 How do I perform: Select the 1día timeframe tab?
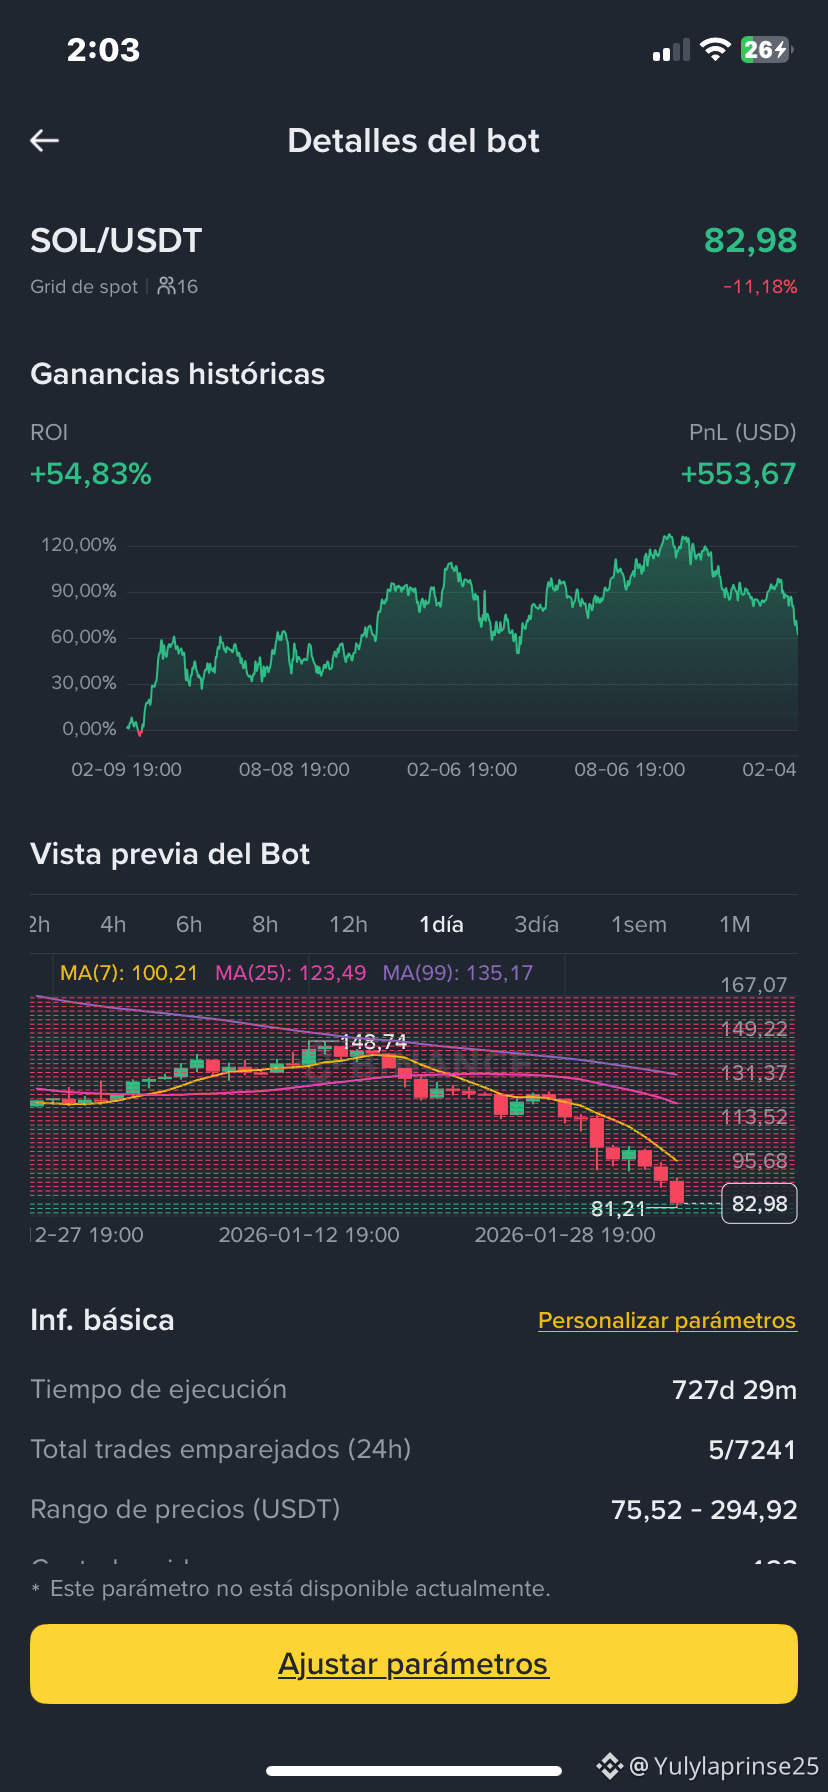pos(441,924)
